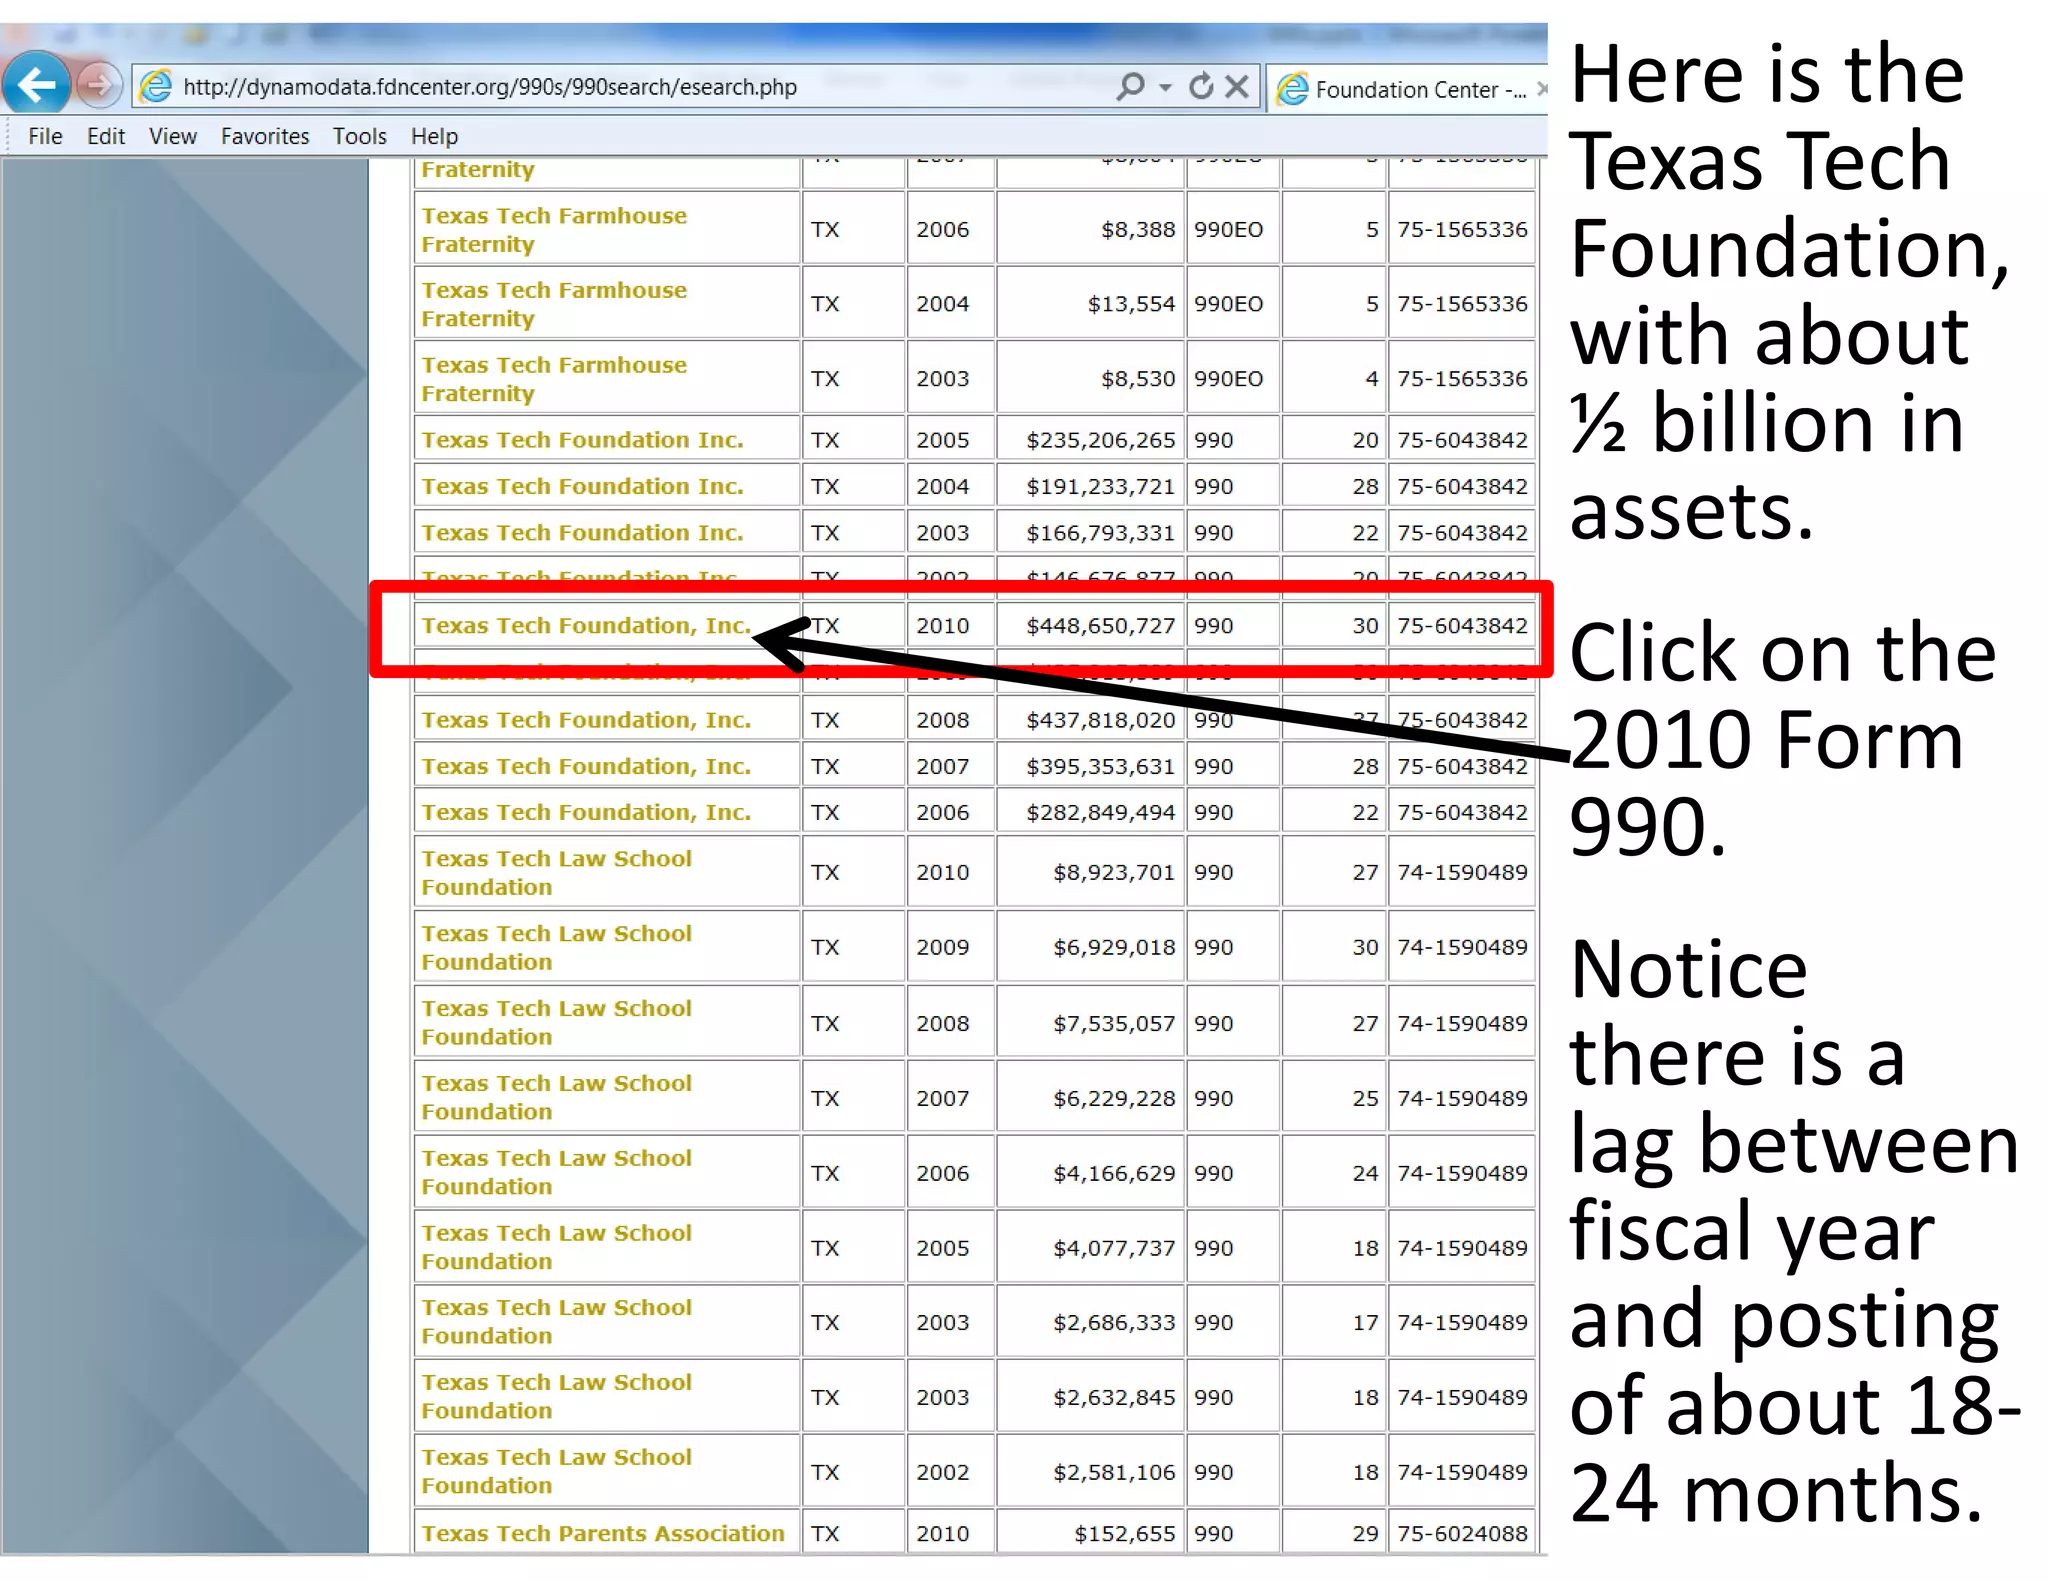Open Texas Tech Foundation, Inc. 2008 filing
This screenshot has height=1582, width=2048.
586,720
